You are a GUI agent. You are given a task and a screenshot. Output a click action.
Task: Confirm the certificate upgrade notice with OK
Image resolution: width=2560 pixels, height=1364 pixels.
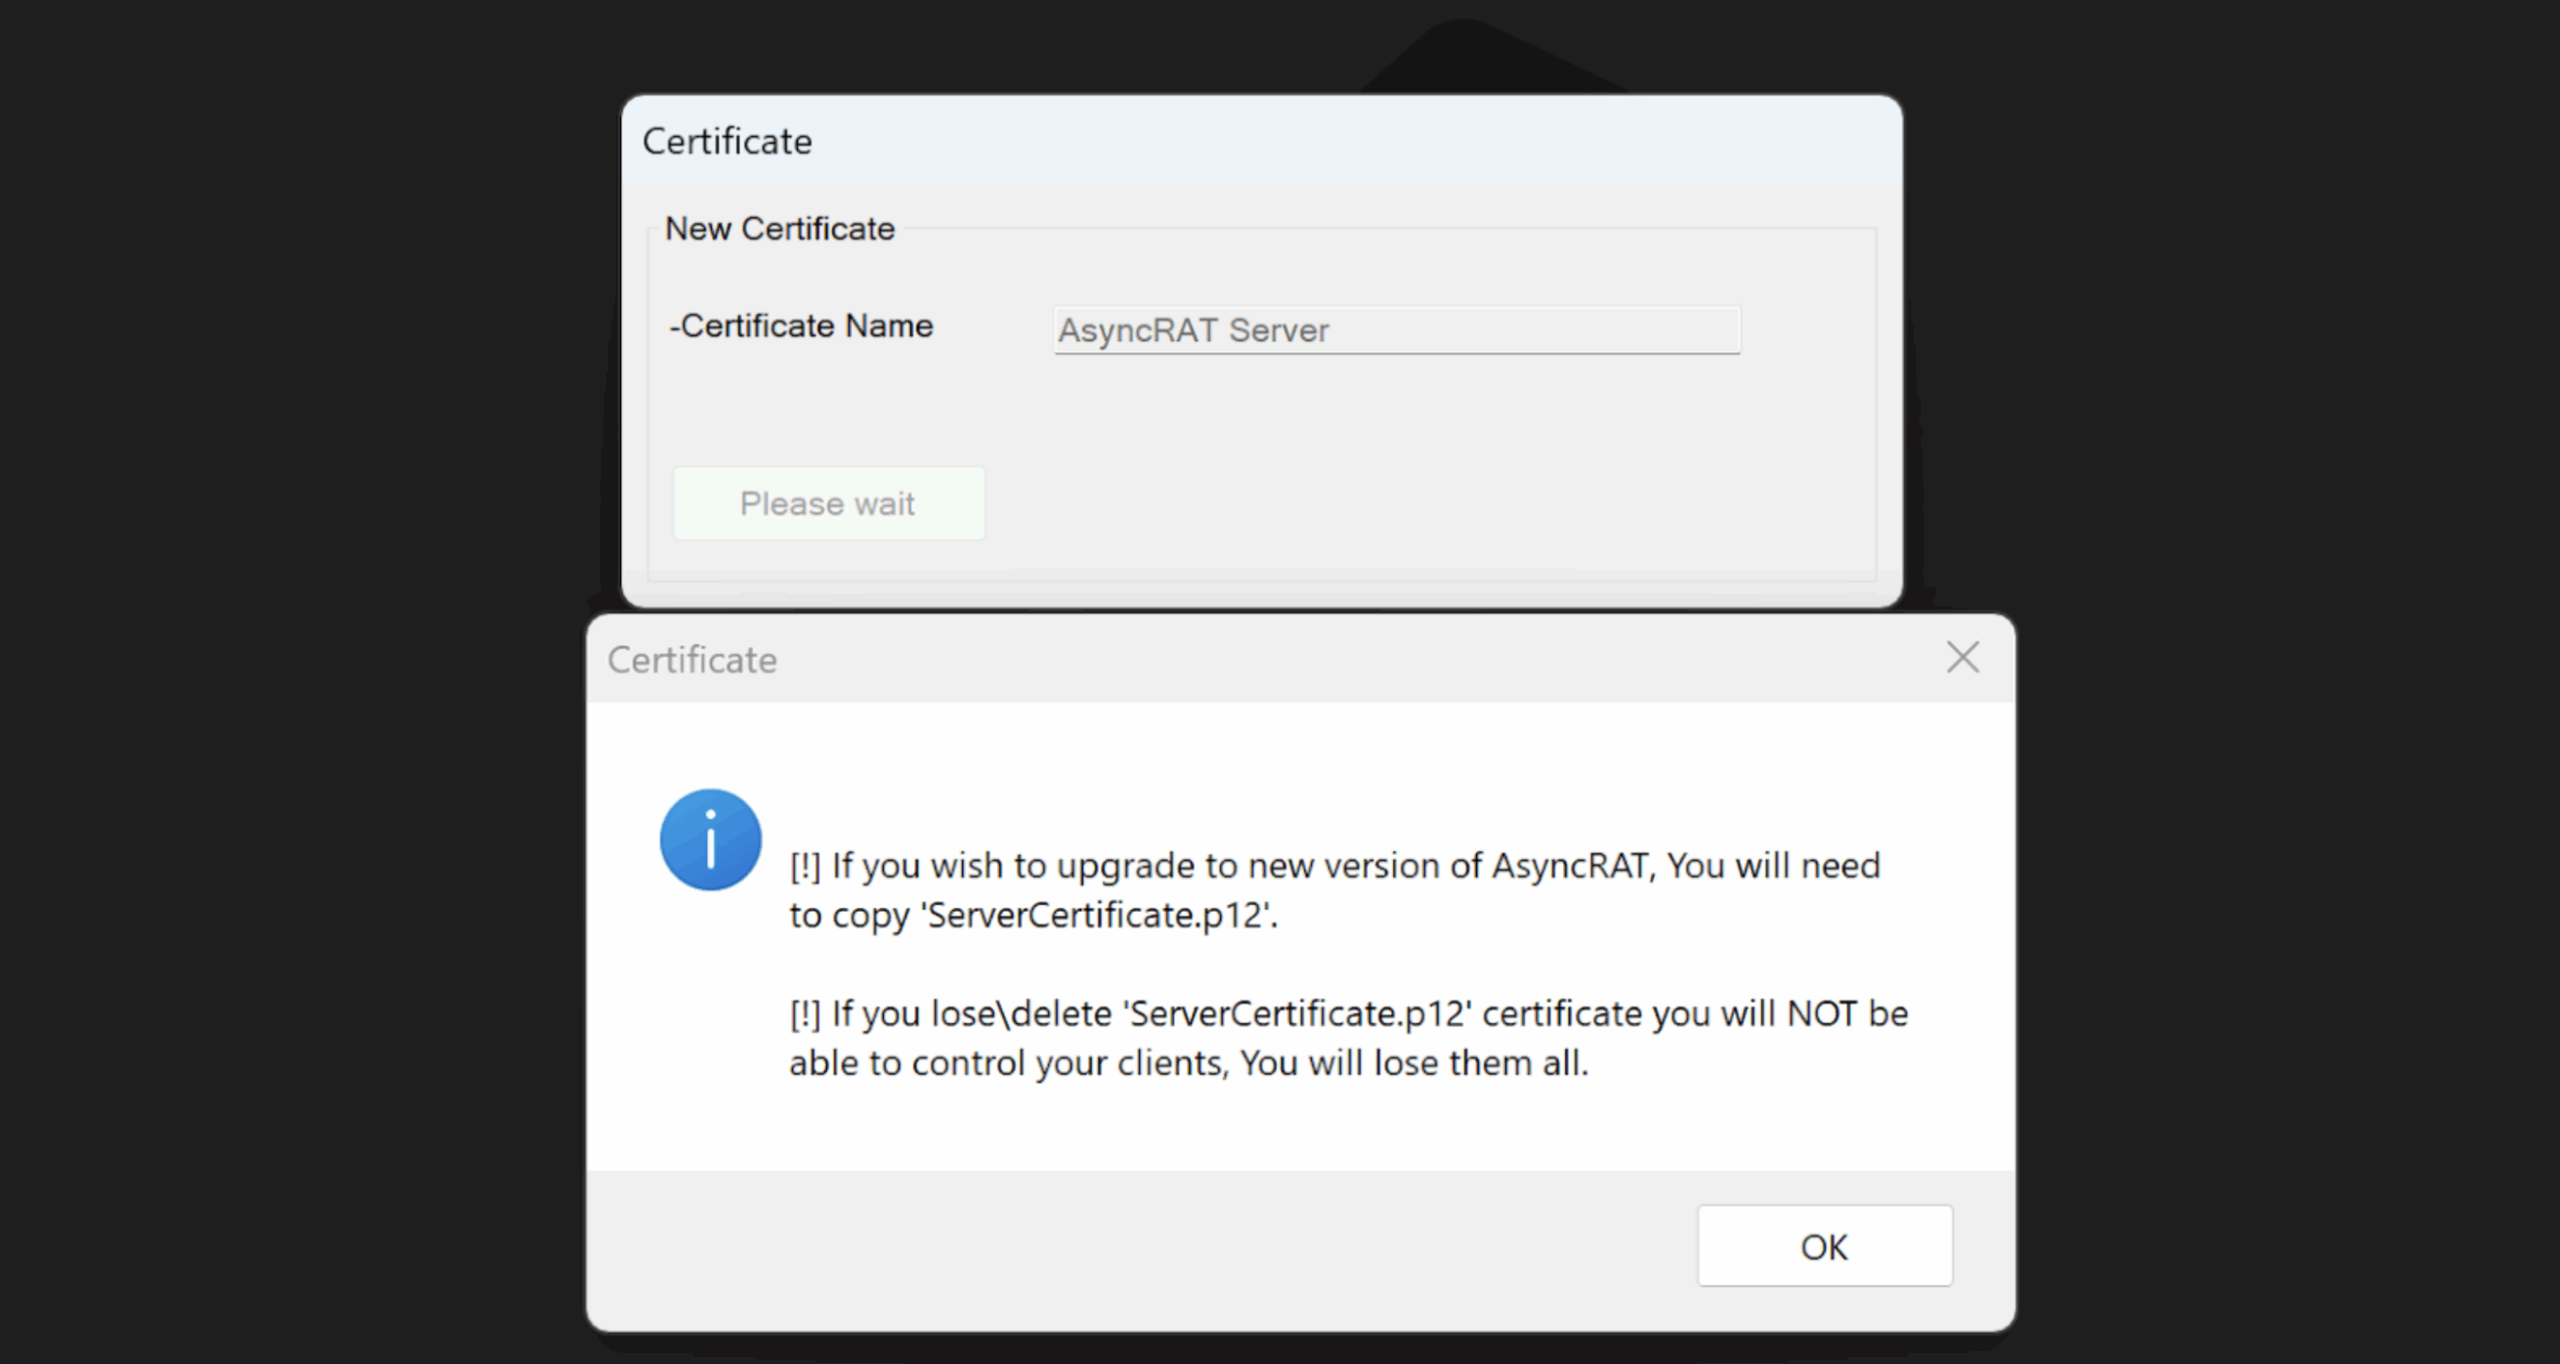coord(1823,1246)
